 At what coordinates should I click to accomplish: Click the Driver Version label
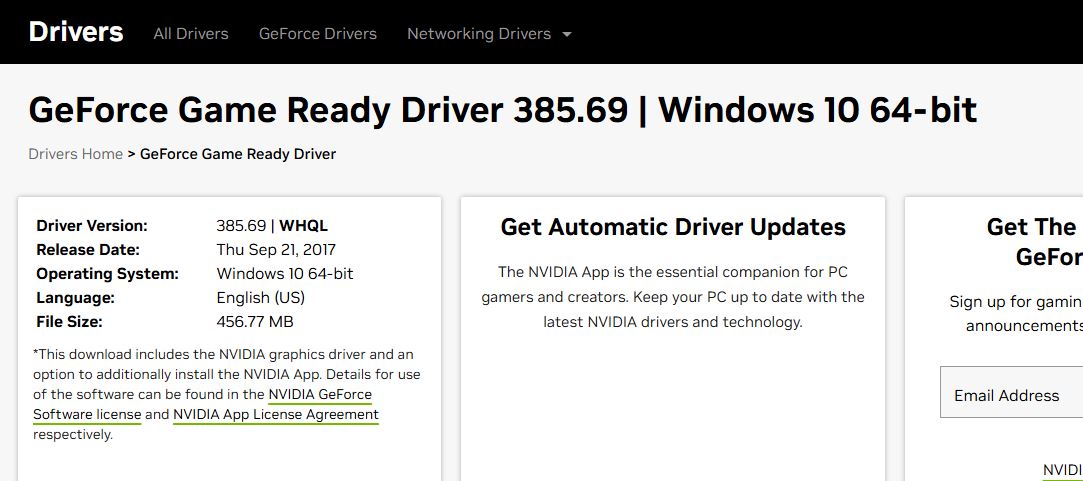[92, 226]
